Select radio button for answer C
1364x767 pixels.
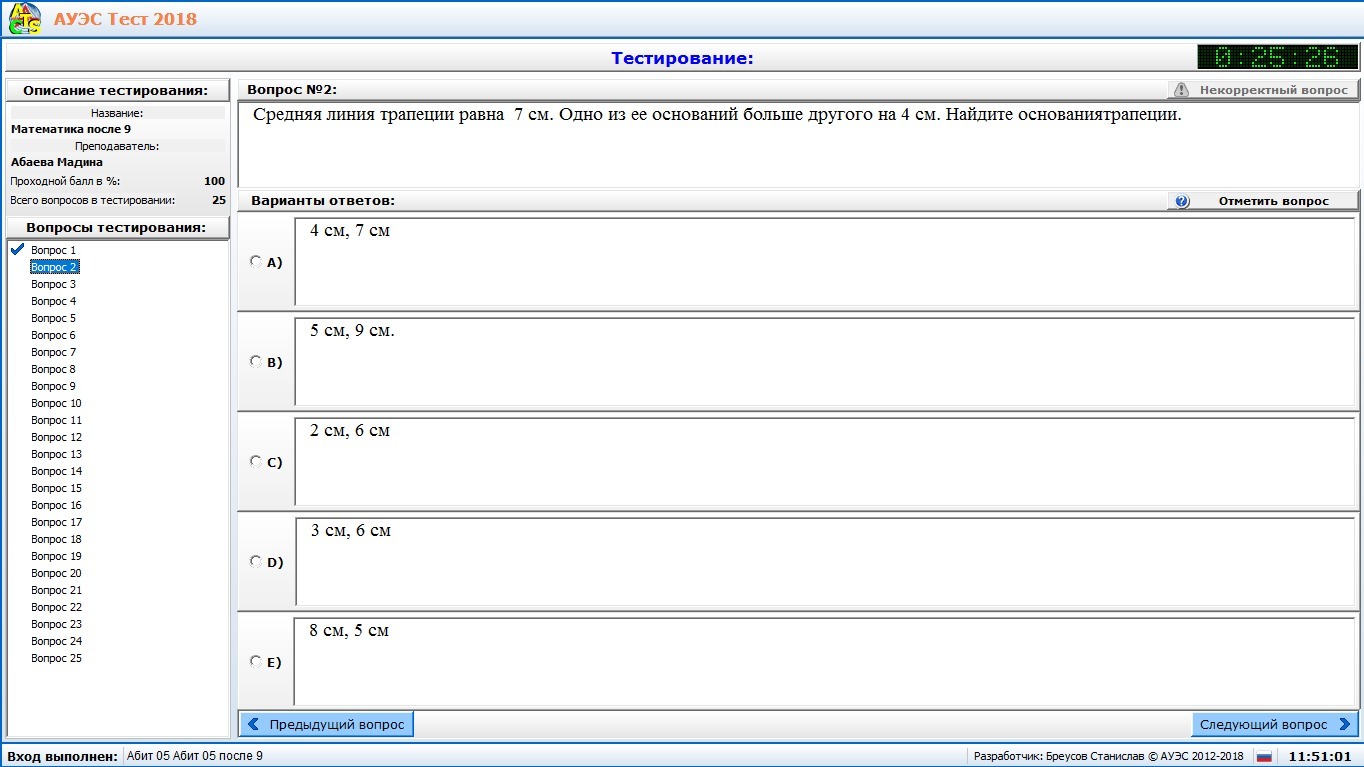point(255,461)
